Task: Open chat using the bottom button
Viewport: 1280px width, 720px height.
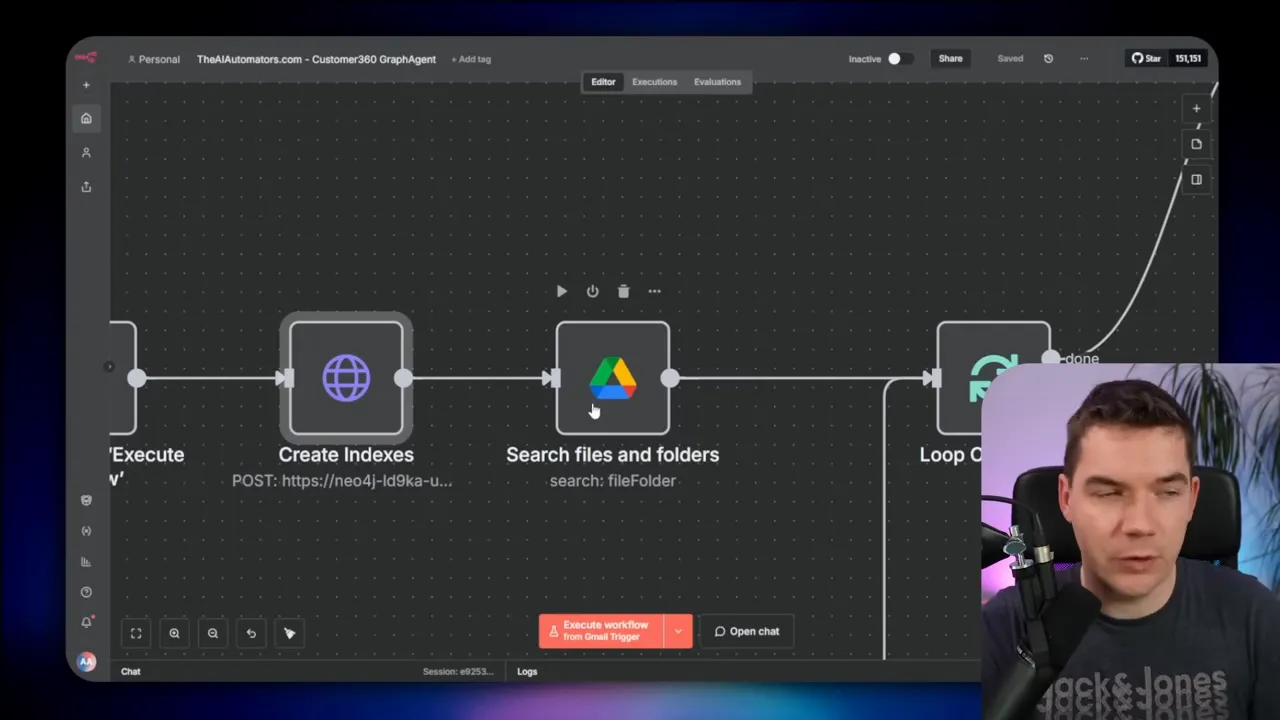Action: point(747,631)
